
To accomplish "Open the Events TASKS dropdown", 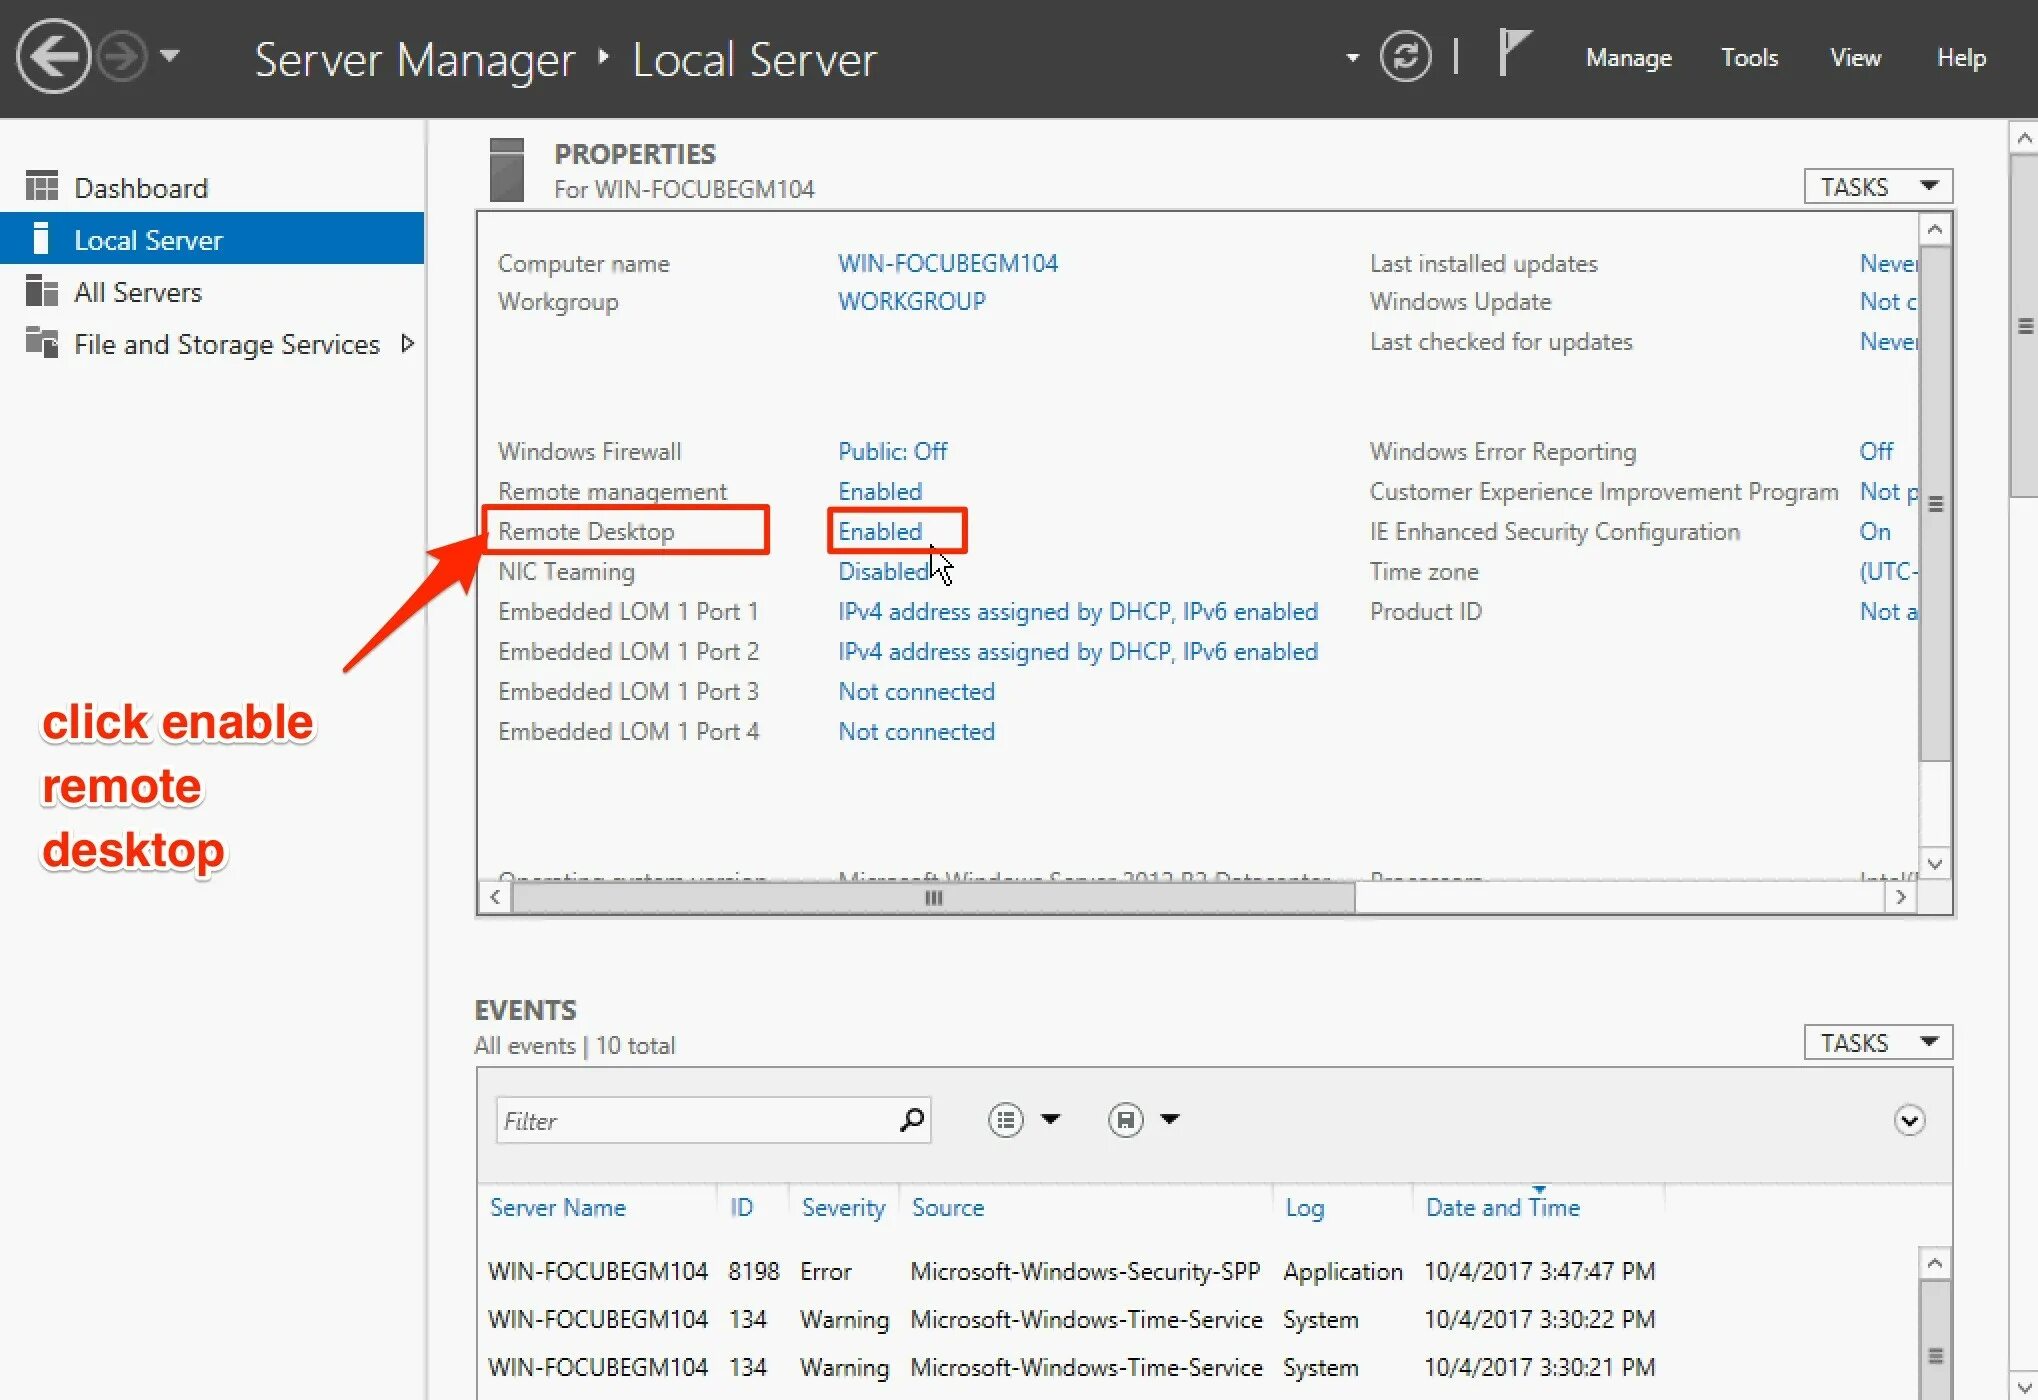I will click(x=1877, y=1043).
